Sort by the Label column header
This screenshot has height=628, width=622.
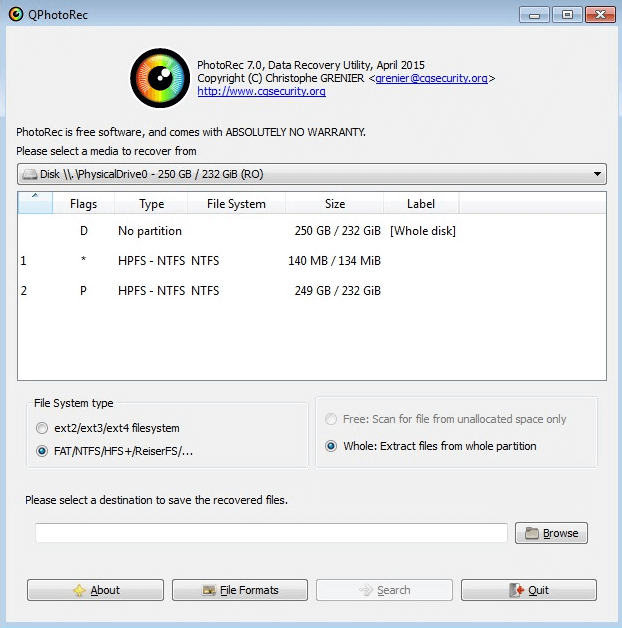[x=421, y=204]
